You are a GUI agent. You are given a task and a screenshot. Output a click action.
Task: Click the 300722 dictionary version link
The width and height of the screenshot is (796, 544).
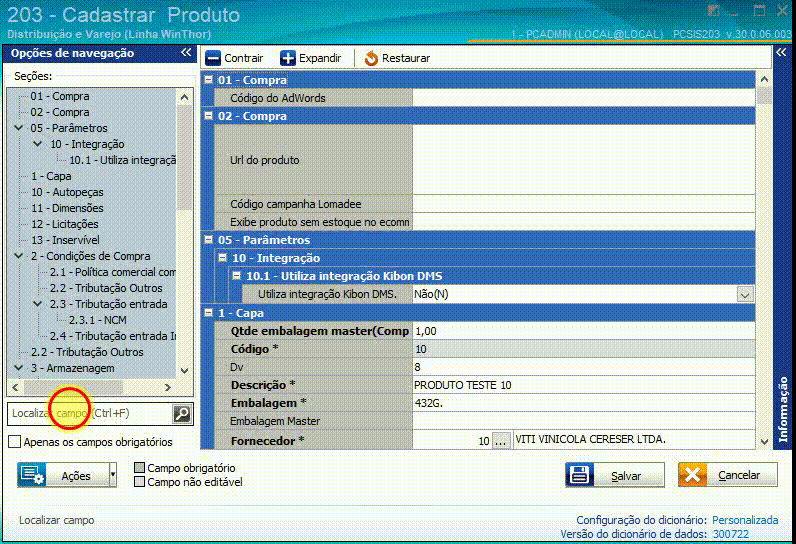pyautogui.click(x=731, y=534)
